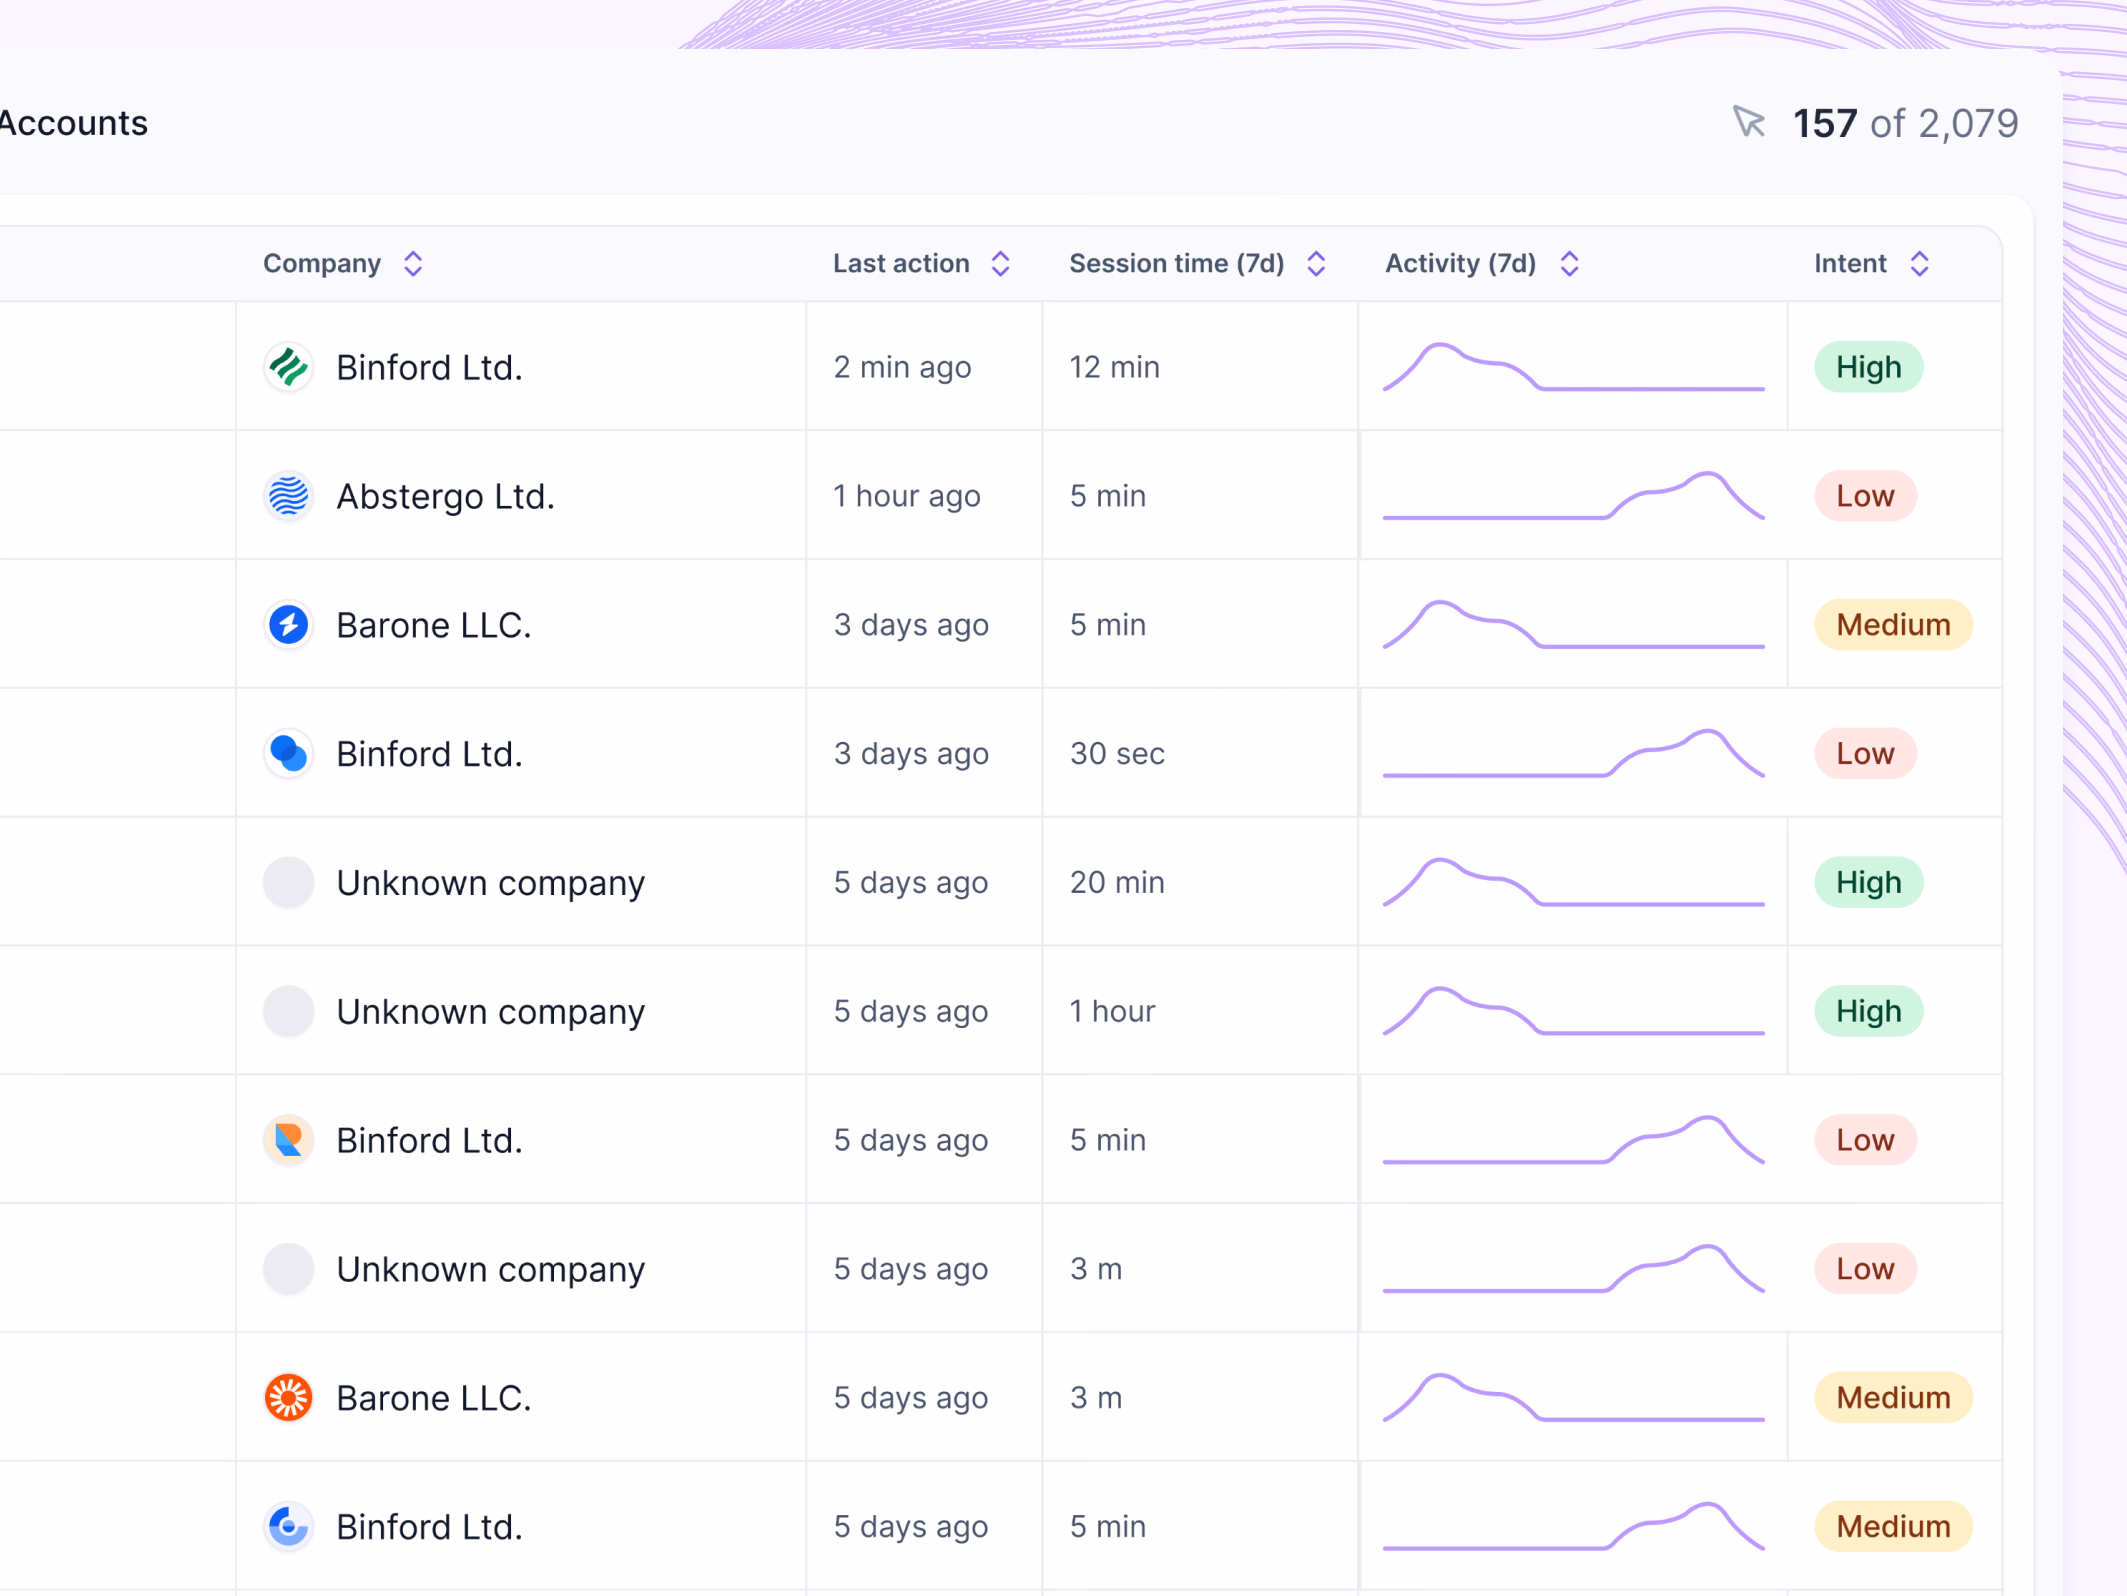Open Binford Ltd. with Medium intent

(429, 1527)
